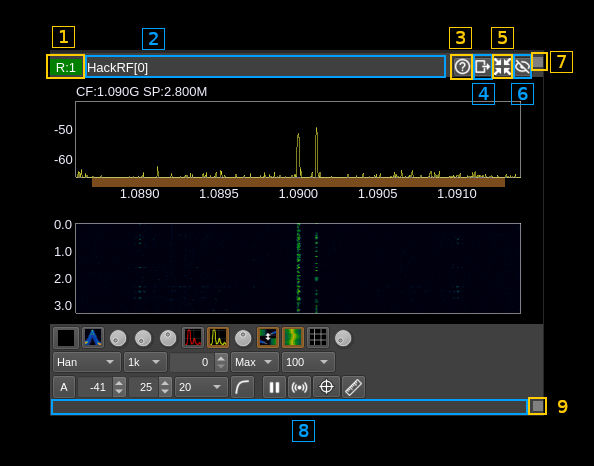Click the move-to-workspace exit arrow icon

(482, 67)
